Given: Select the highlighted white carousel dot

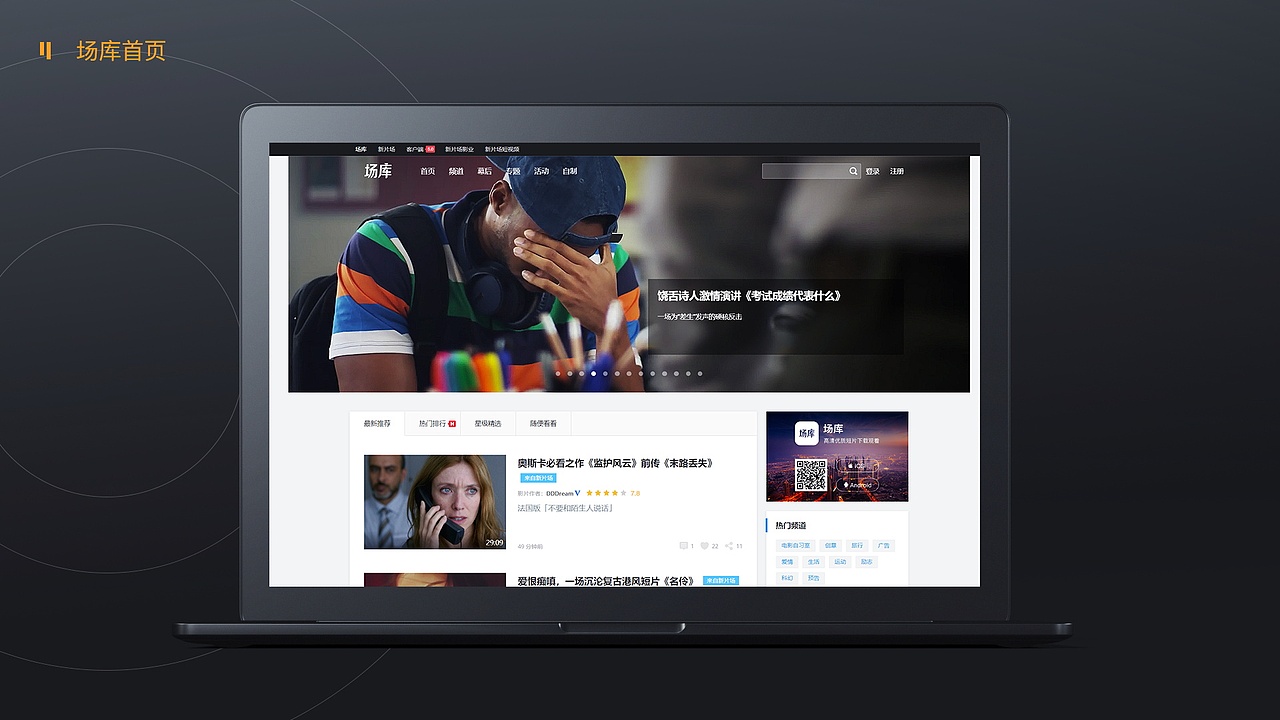Looking at the screenshot, I should tap(593, 374).
